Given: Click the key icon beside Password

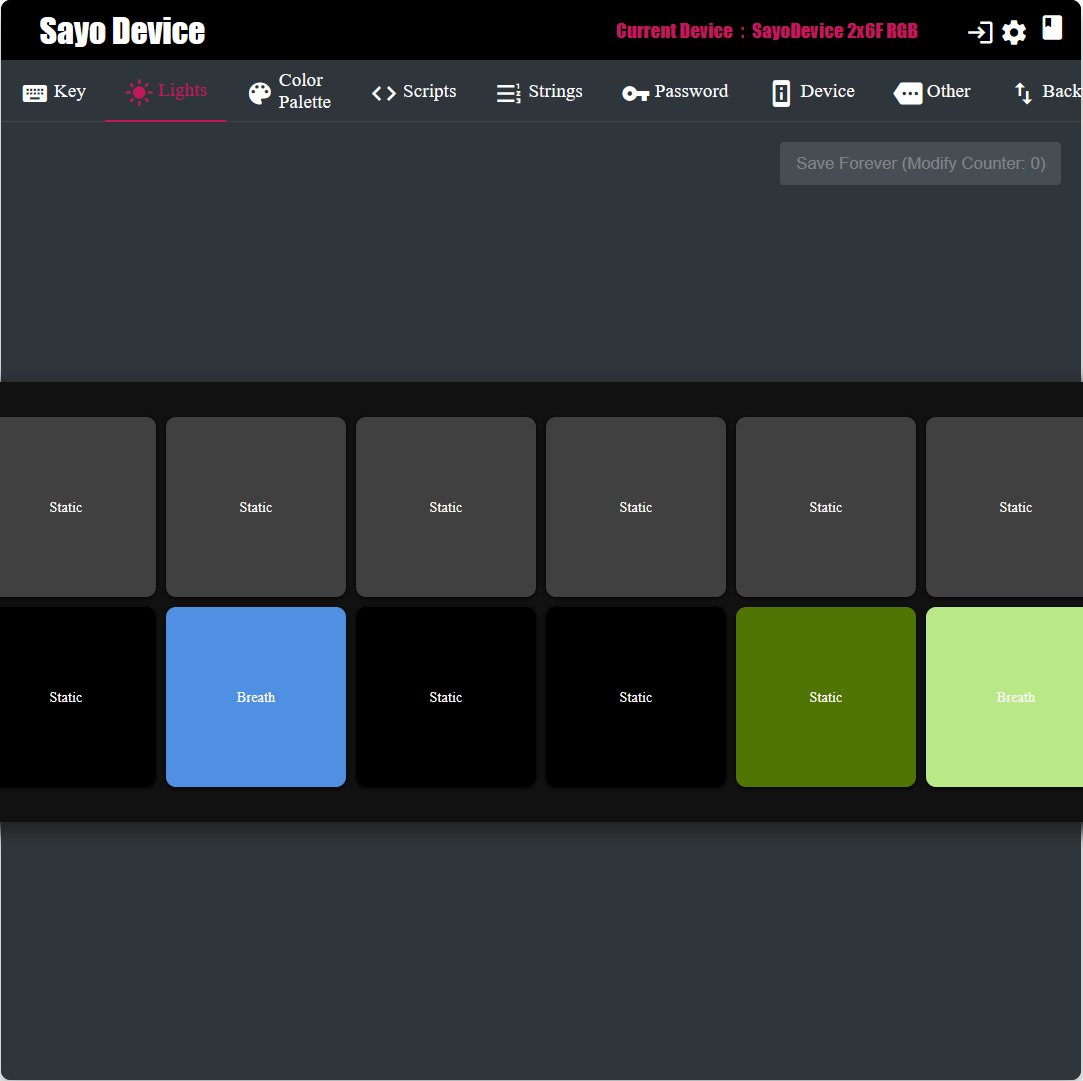Looking at the screenshot, I should [635, 93].
